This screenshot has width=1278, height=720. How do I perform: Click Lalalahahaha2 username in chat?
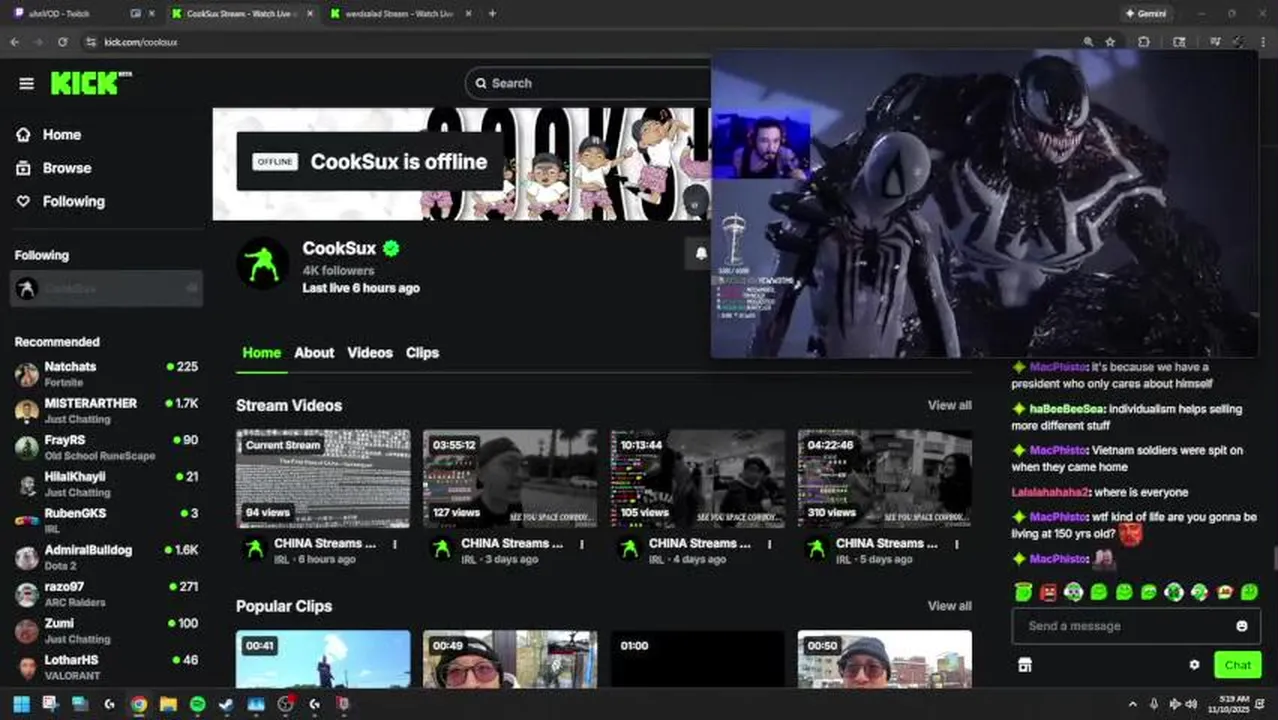1050,492
